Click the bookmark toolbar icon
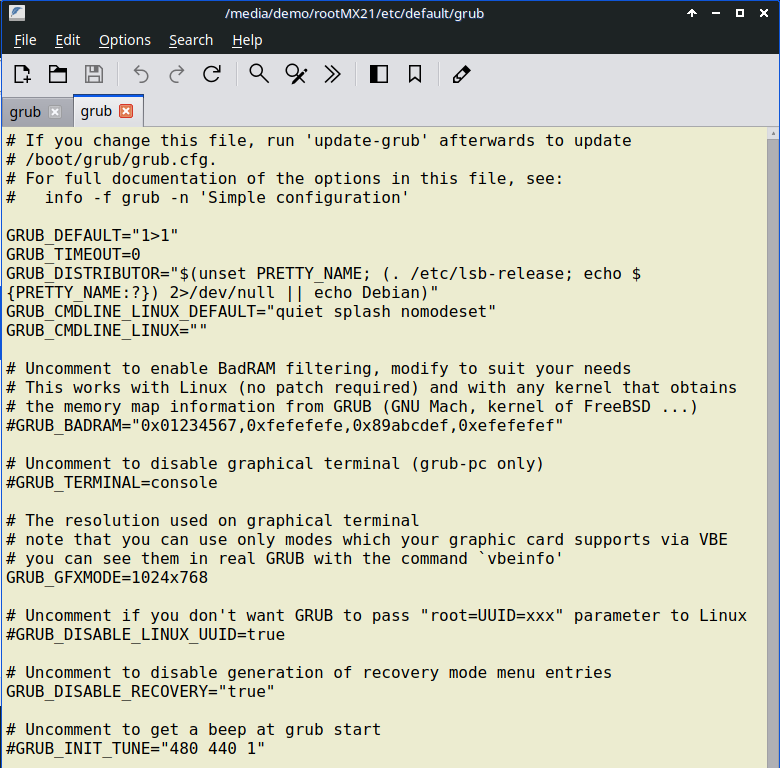Screen dimensions: 780x768 [415, 75]
